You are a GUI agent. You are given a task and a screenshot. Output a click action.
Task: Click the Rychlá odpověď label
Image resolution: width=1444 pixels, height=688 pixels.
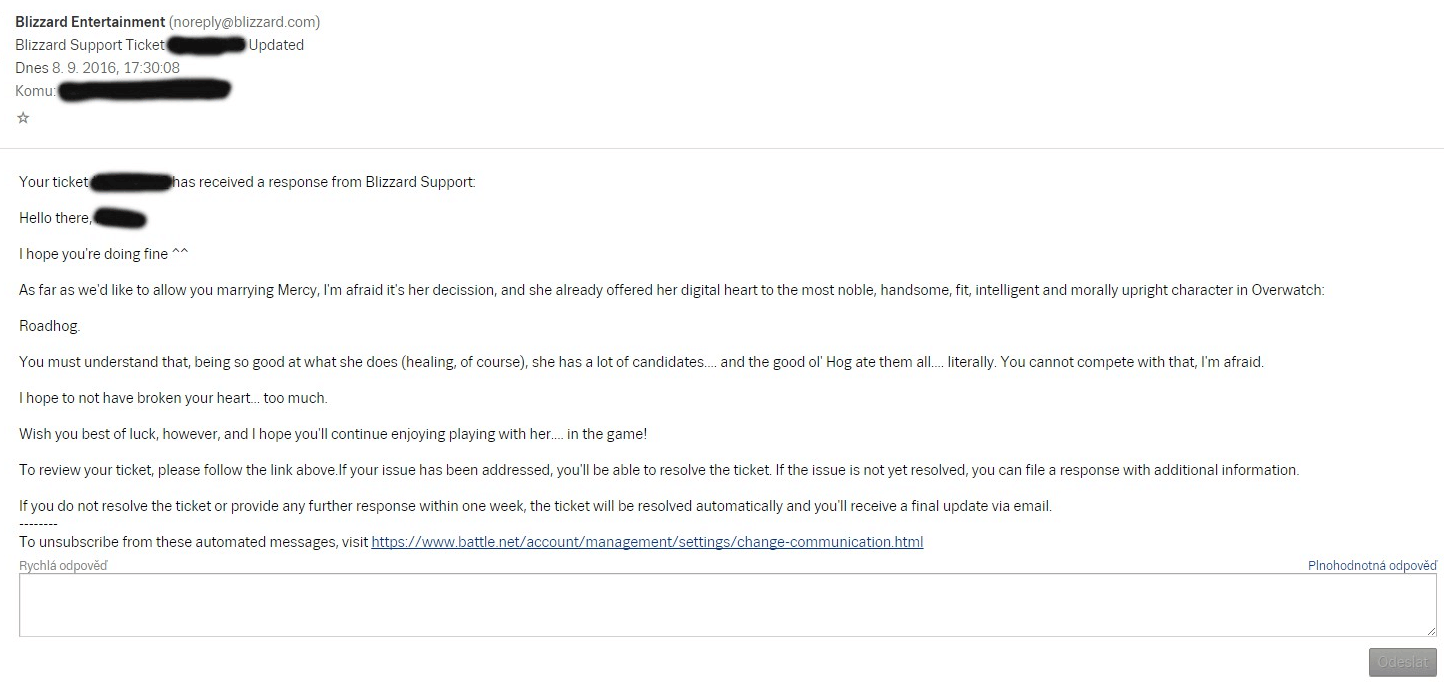(63, 566)
